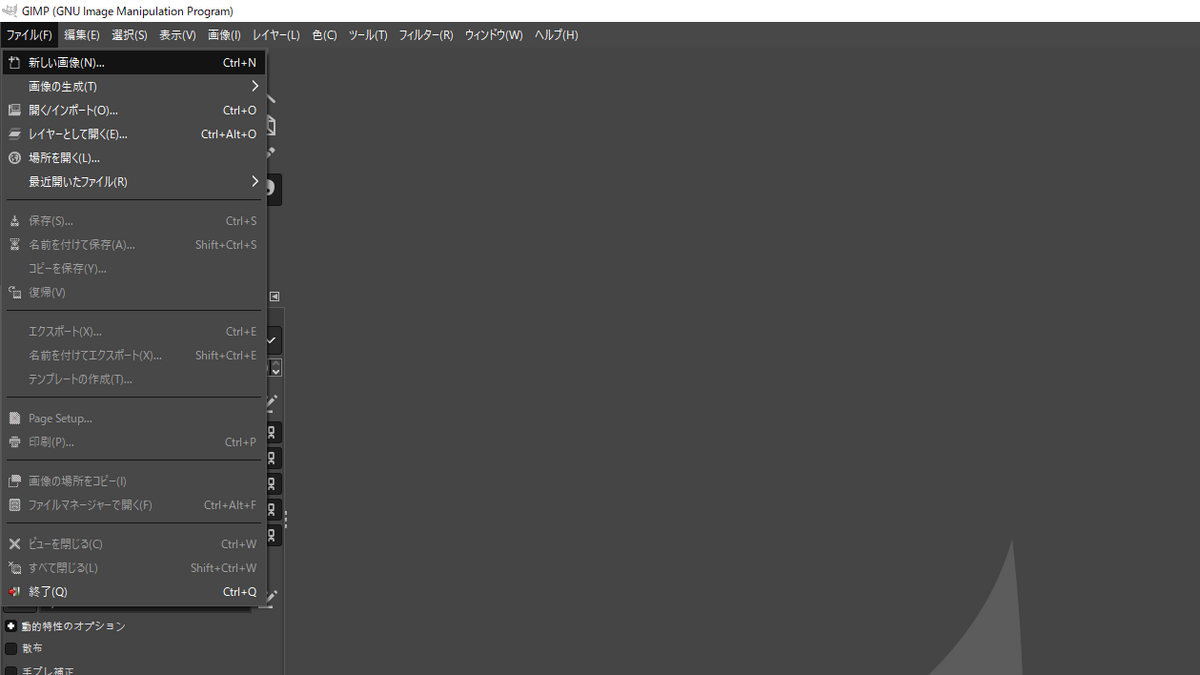The image size is (1200, 675).
Task: Click the エクスポート(X)... menu entry
Action: (134, 331)
